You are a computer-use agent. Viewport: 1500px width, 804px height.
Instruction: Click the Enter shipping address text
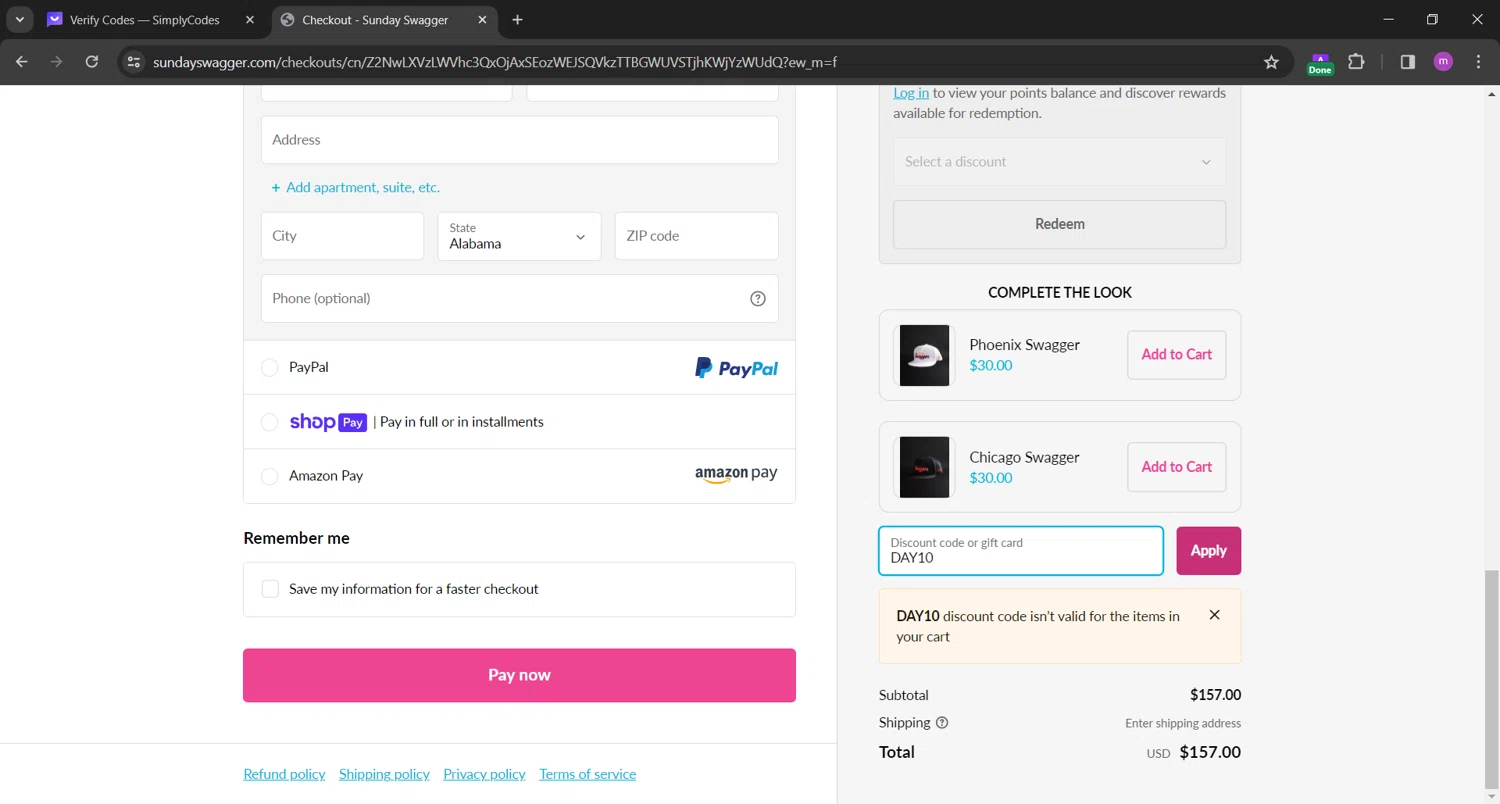point(1183,723)
